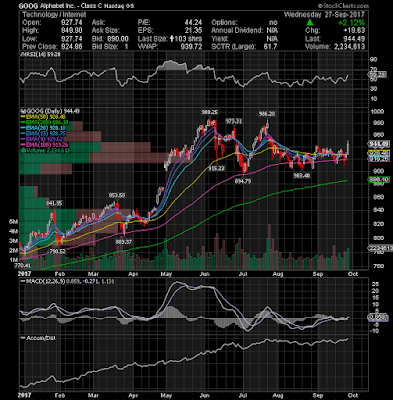Click the GOOG ticker symbol in header
Screen dimensions: 393x400
click(x=27, y=6)
